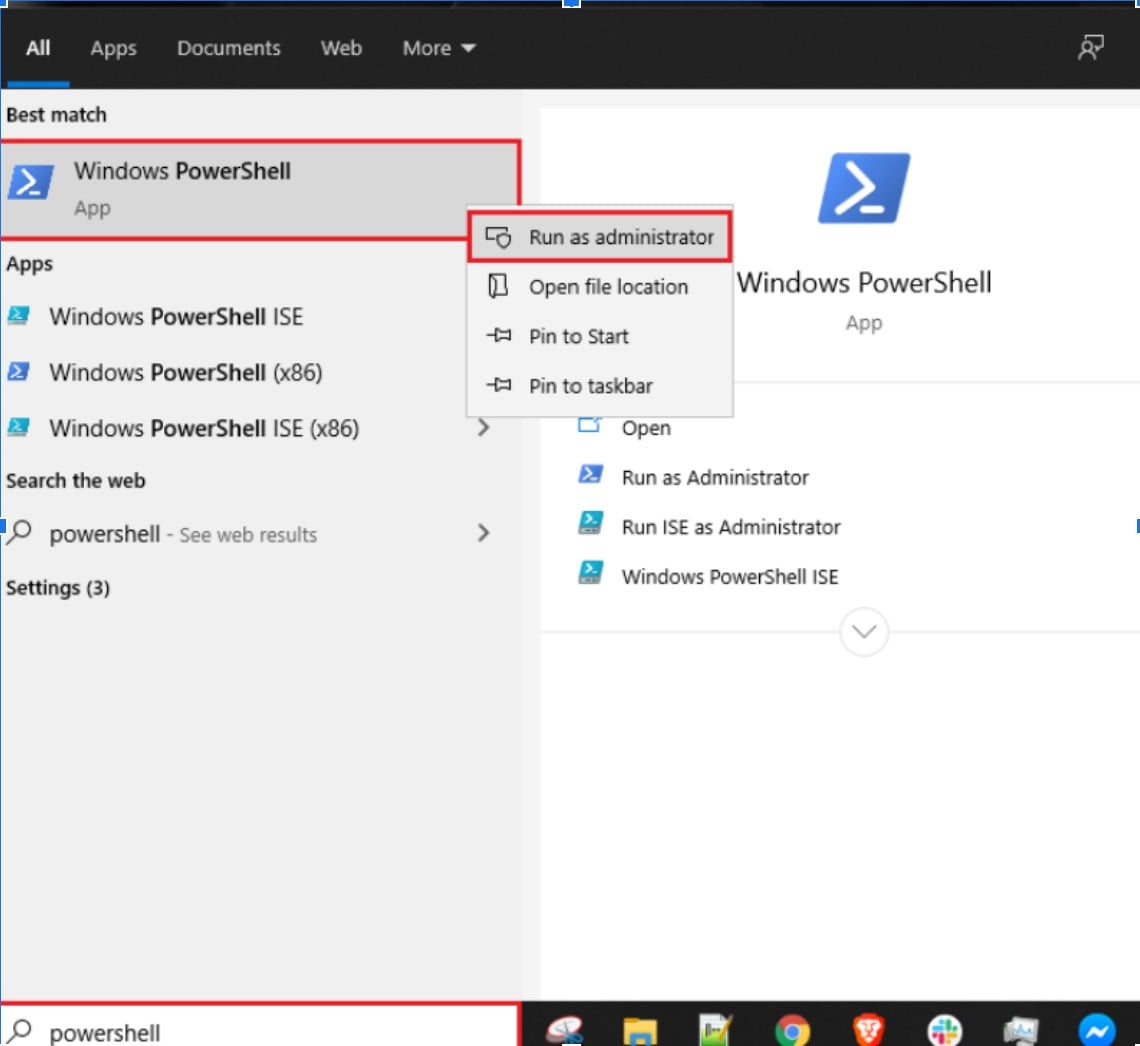This screenshot has height=1046, width=1140.
Task: Click the feedback icon in search header
Action: [1090, 48]
